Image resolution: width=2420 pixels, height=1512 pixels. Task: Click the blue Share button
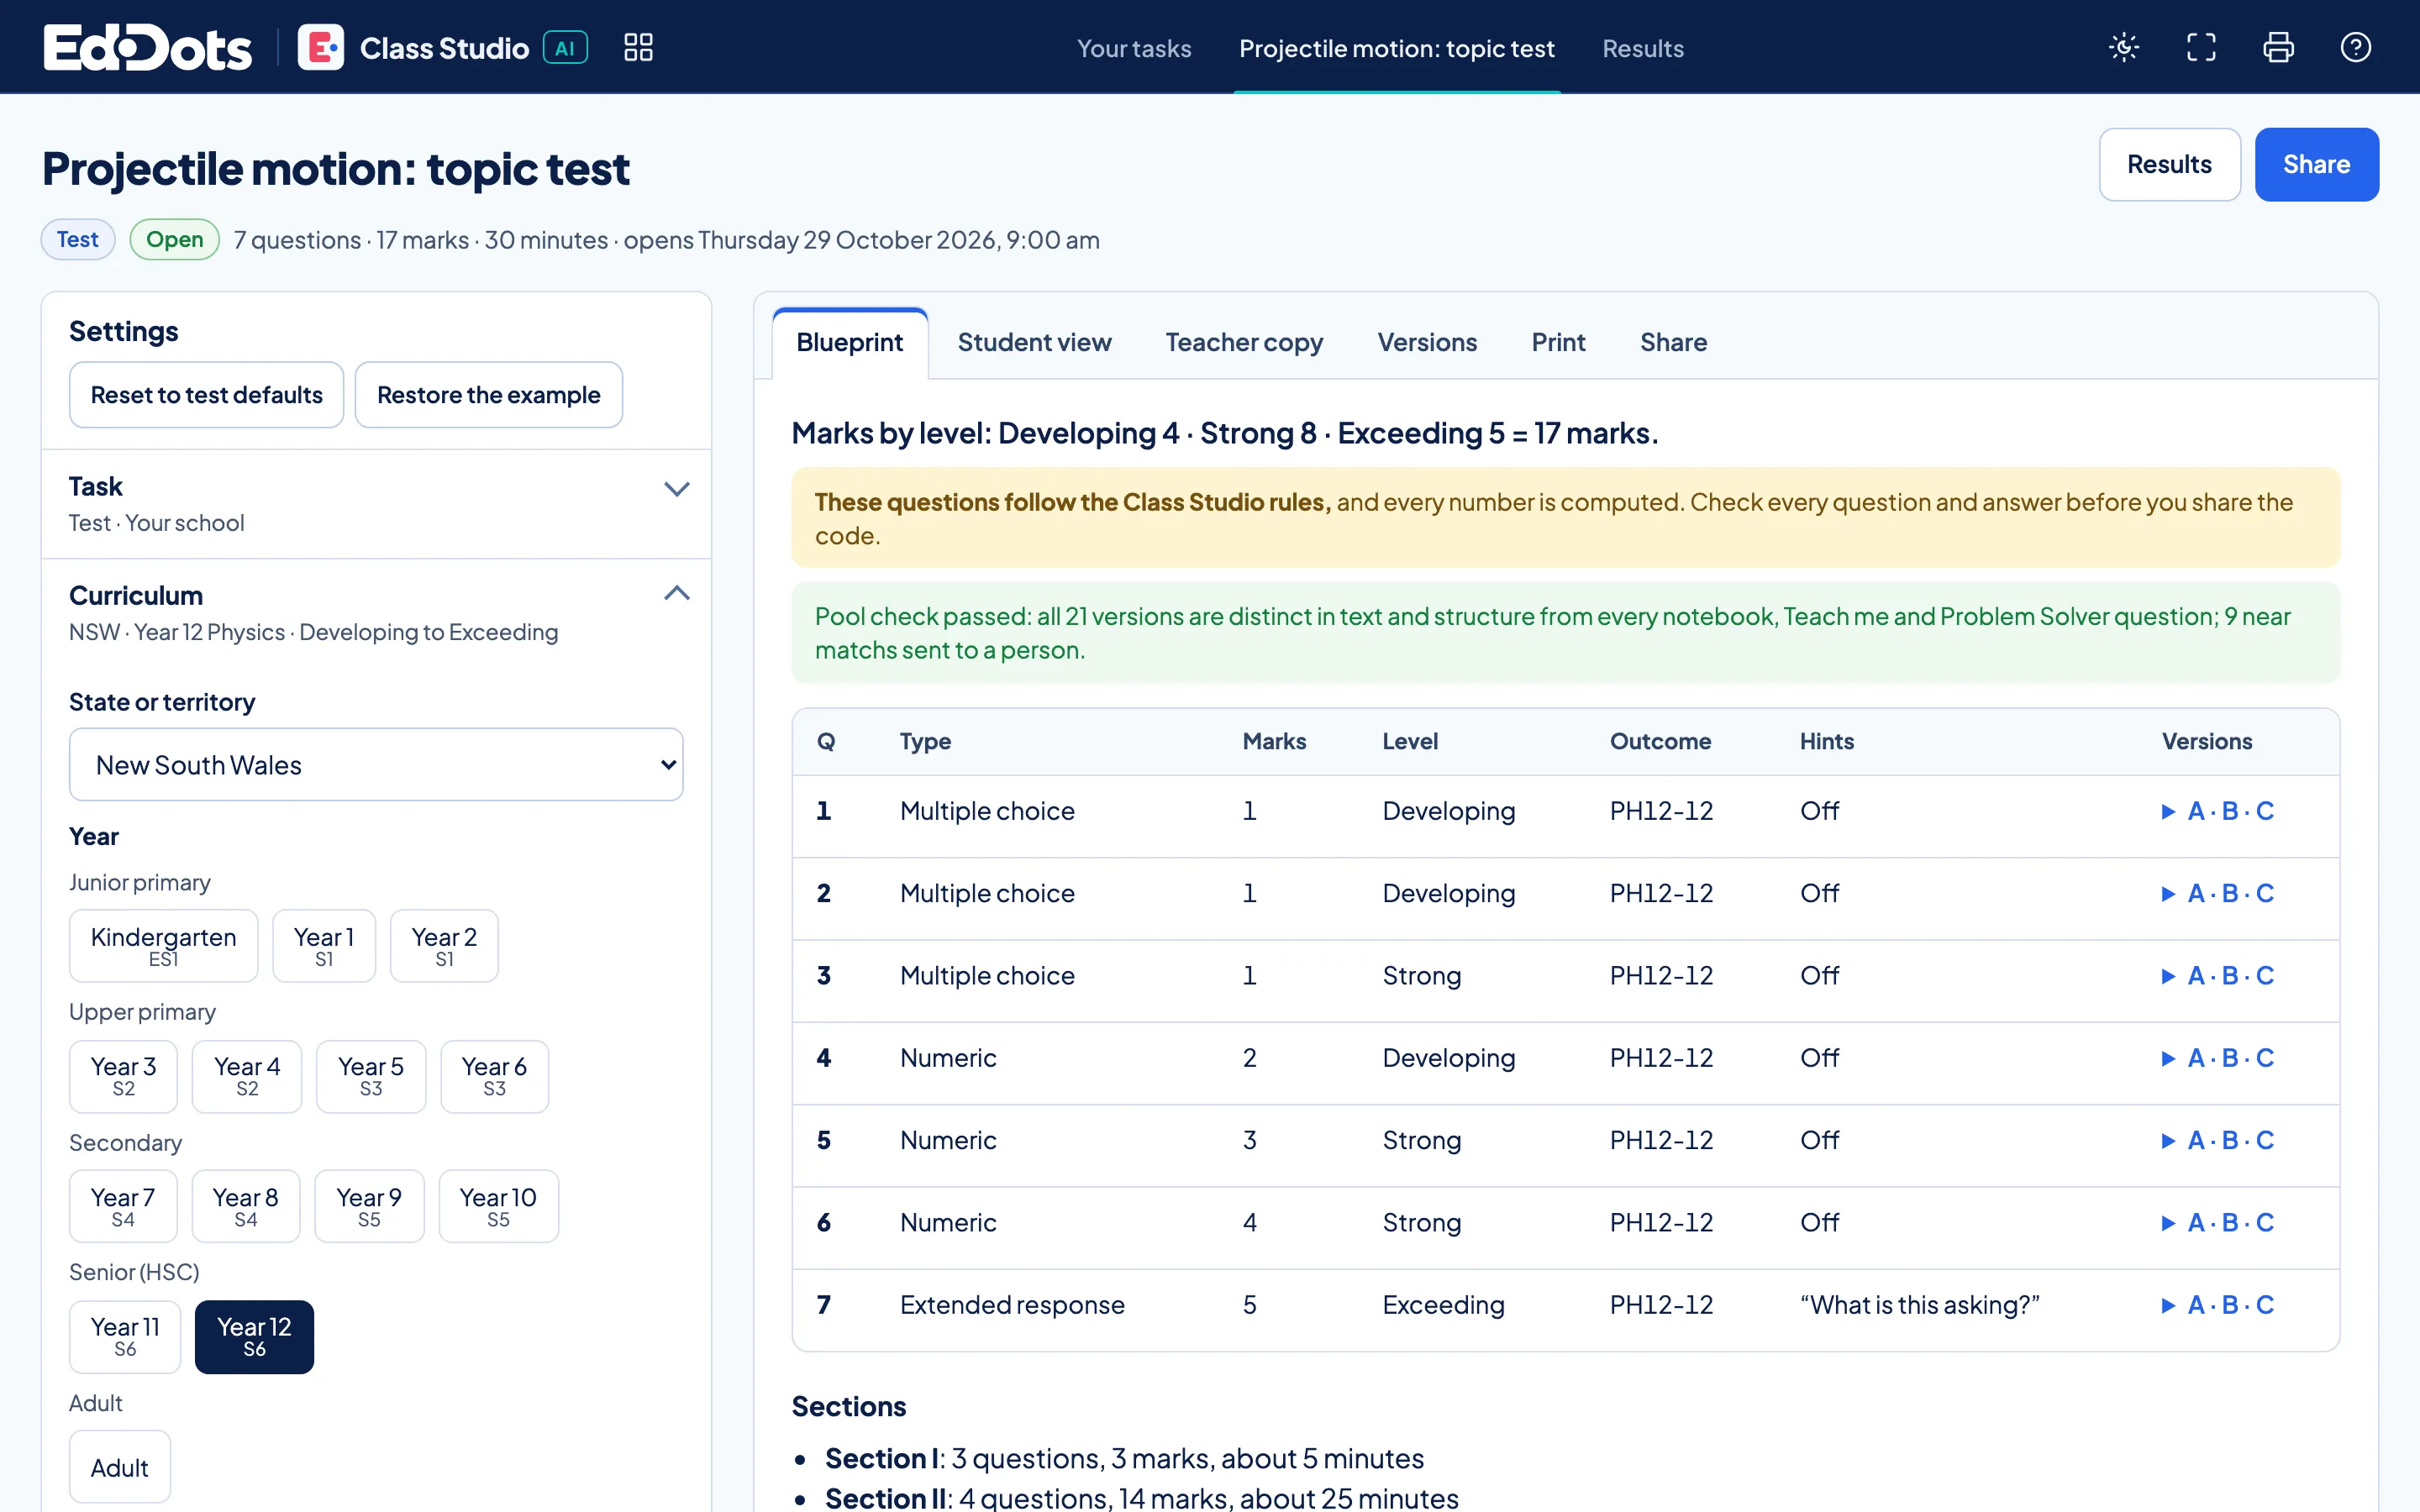coord(2316,165)
